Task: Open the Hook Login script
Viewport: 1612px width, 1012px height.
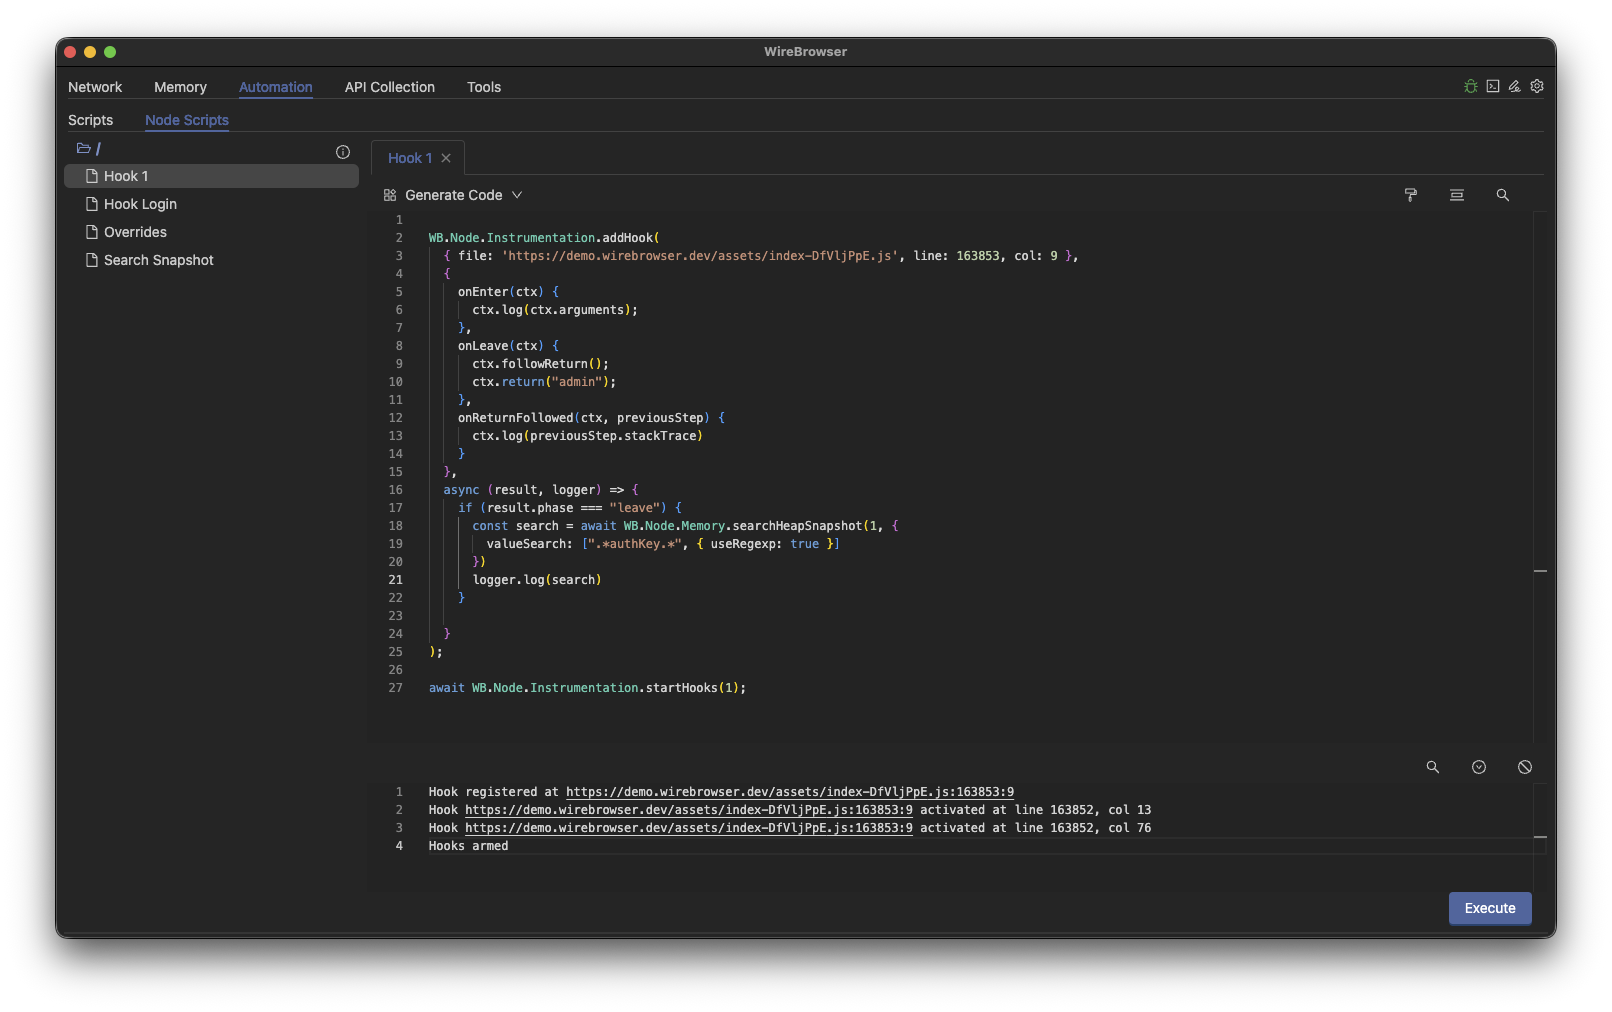Action: click(x=211, y=204)
